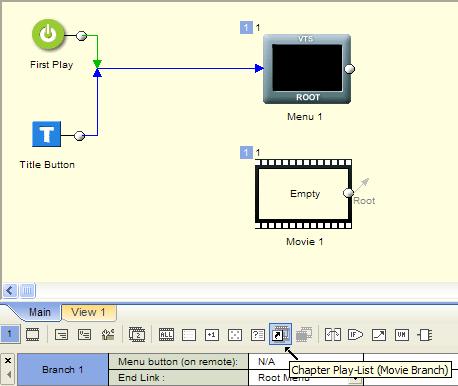This screenshot has height=386, width=458.
Task: Click the IF condition toolbar icon
Action: (x=355, y=334)
